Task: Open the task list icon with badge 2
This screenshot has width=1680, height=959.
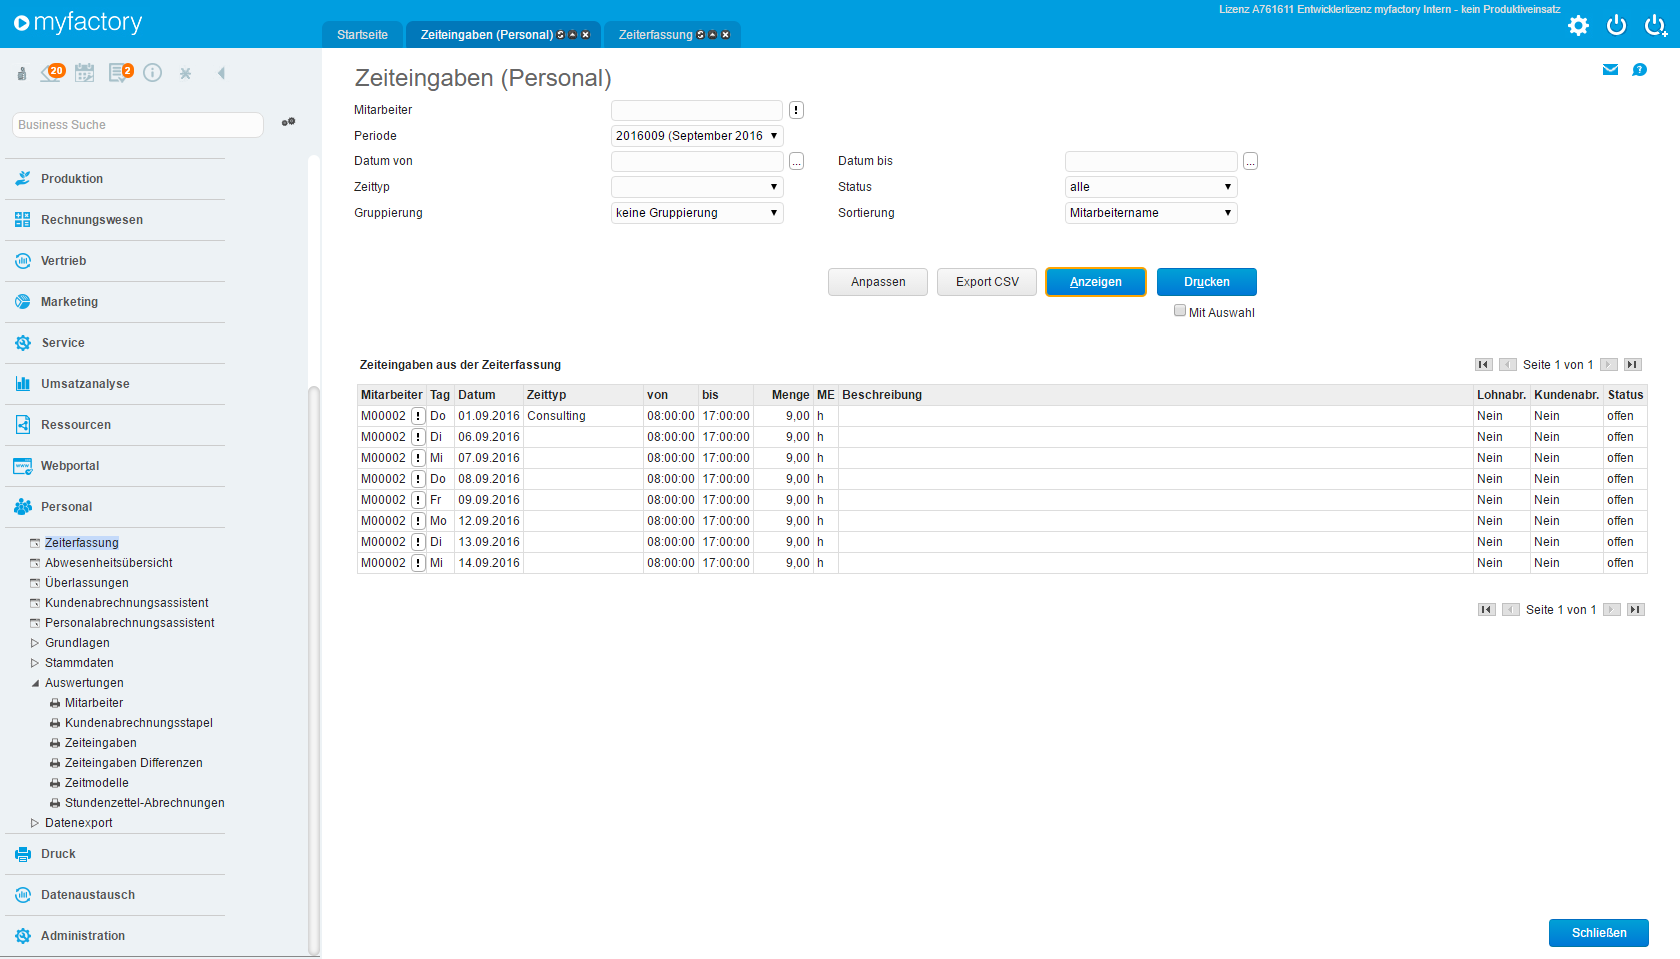Action: coord(120,73)
